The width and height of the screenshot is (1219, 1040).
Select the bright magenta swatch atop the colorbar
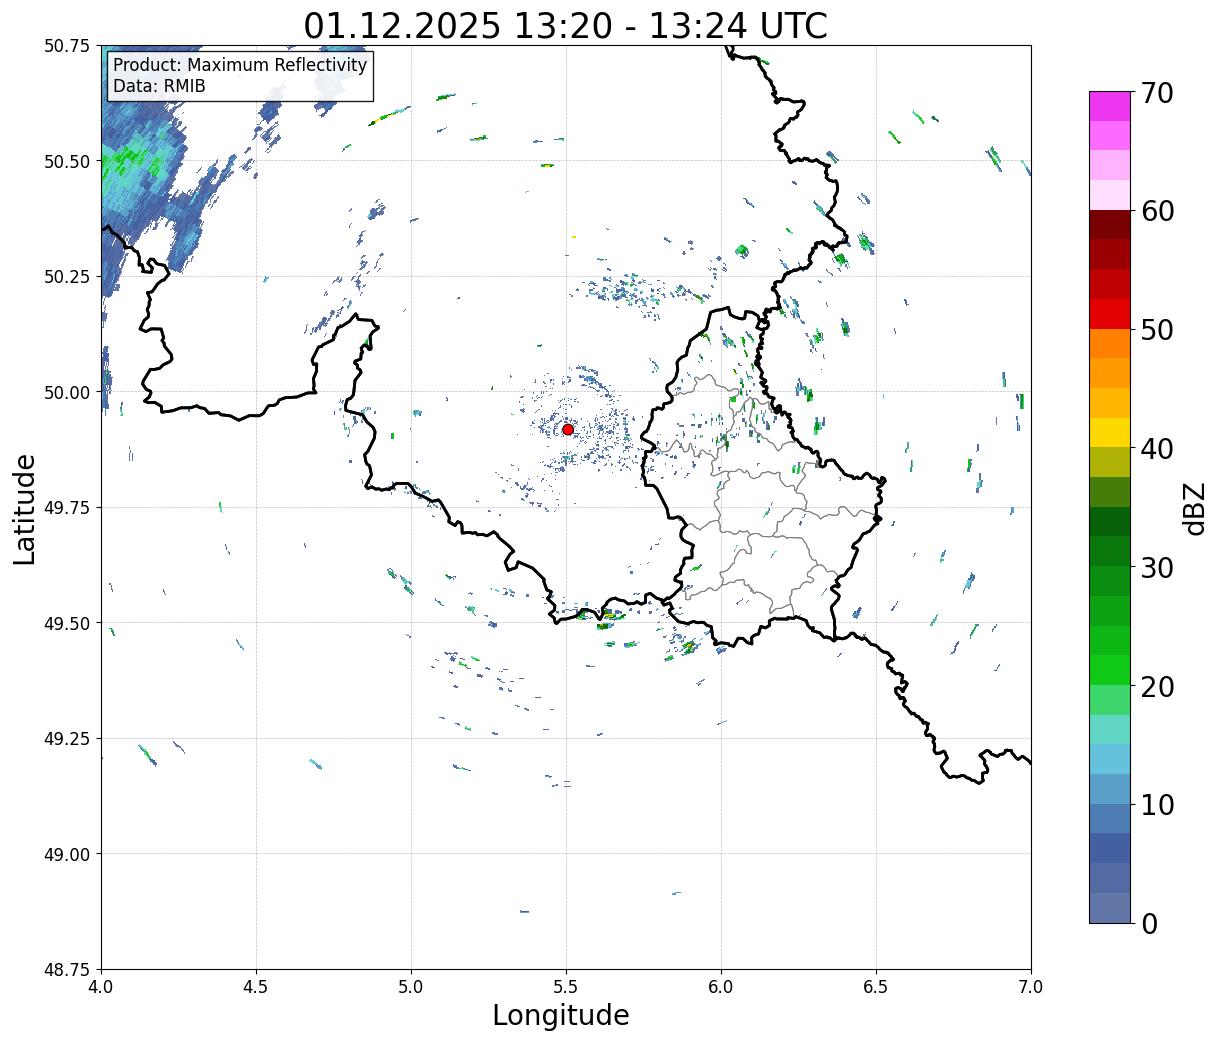pos(1109,106)
